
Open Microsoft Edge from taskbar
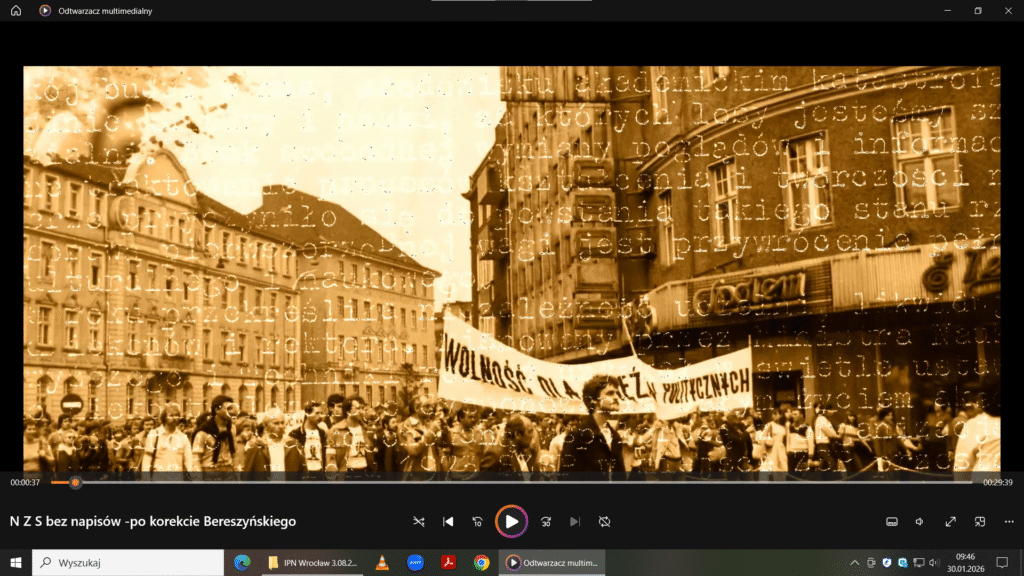tap(241, 563)
